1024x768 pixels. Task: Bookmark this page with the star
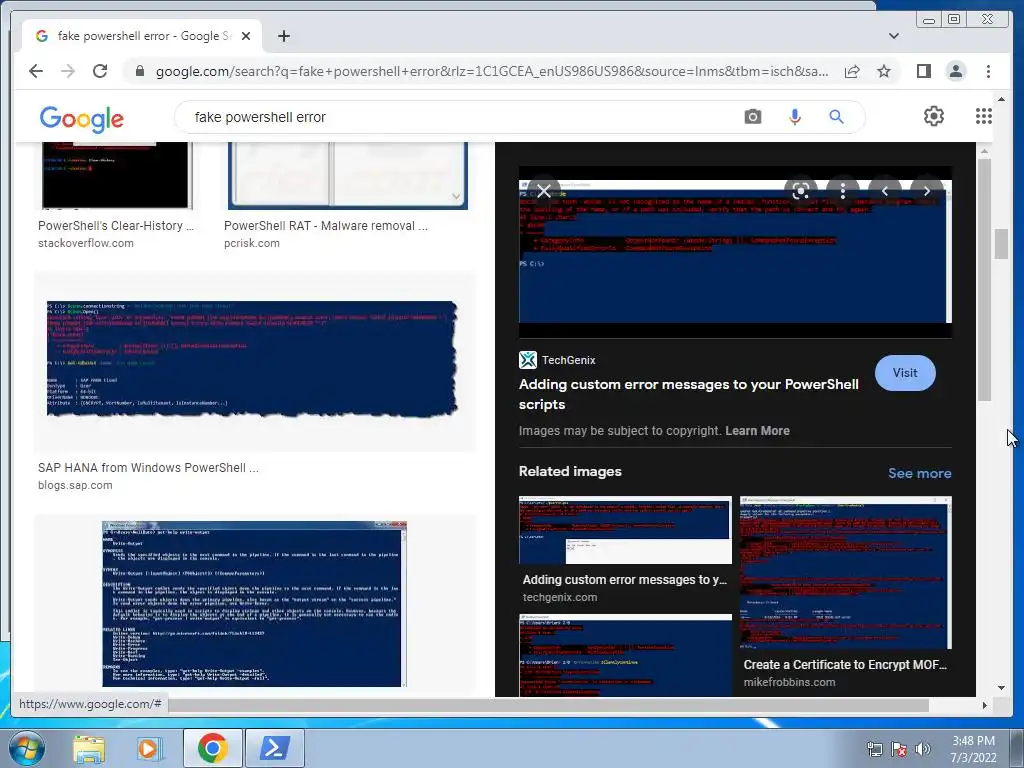884,71
